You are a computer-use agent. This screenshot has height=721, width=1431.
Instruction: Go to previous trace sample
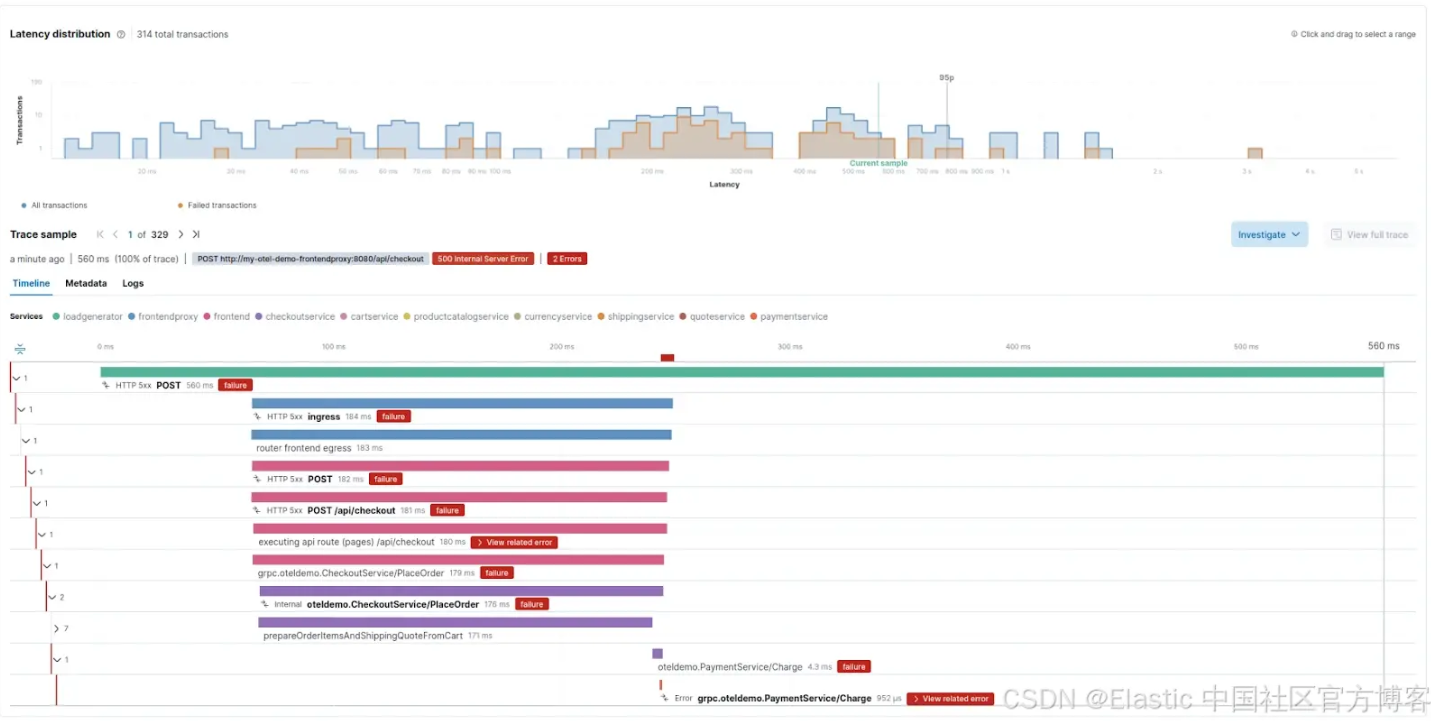[116, 235]
